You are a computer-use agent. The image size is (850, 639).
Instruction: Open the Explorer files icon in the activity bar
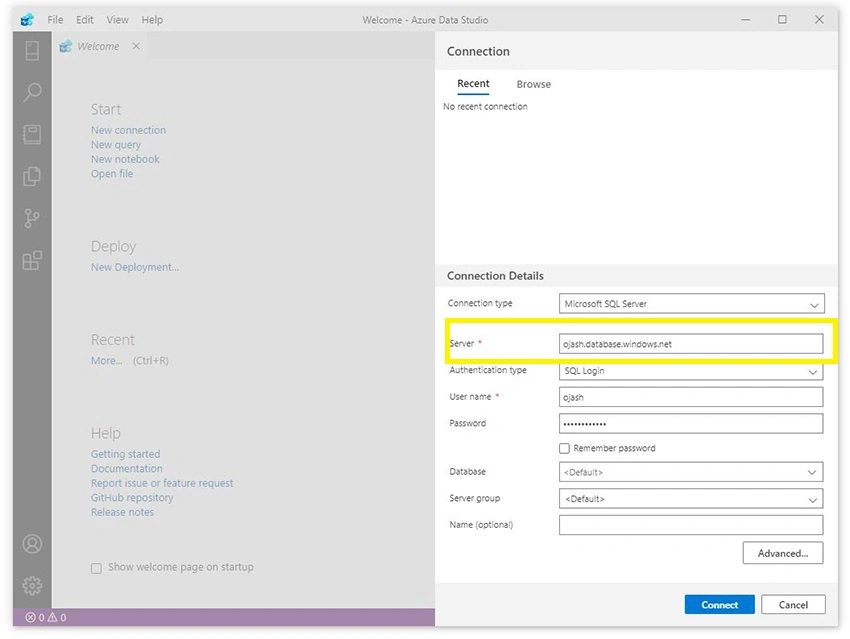[x=32, y=177]
